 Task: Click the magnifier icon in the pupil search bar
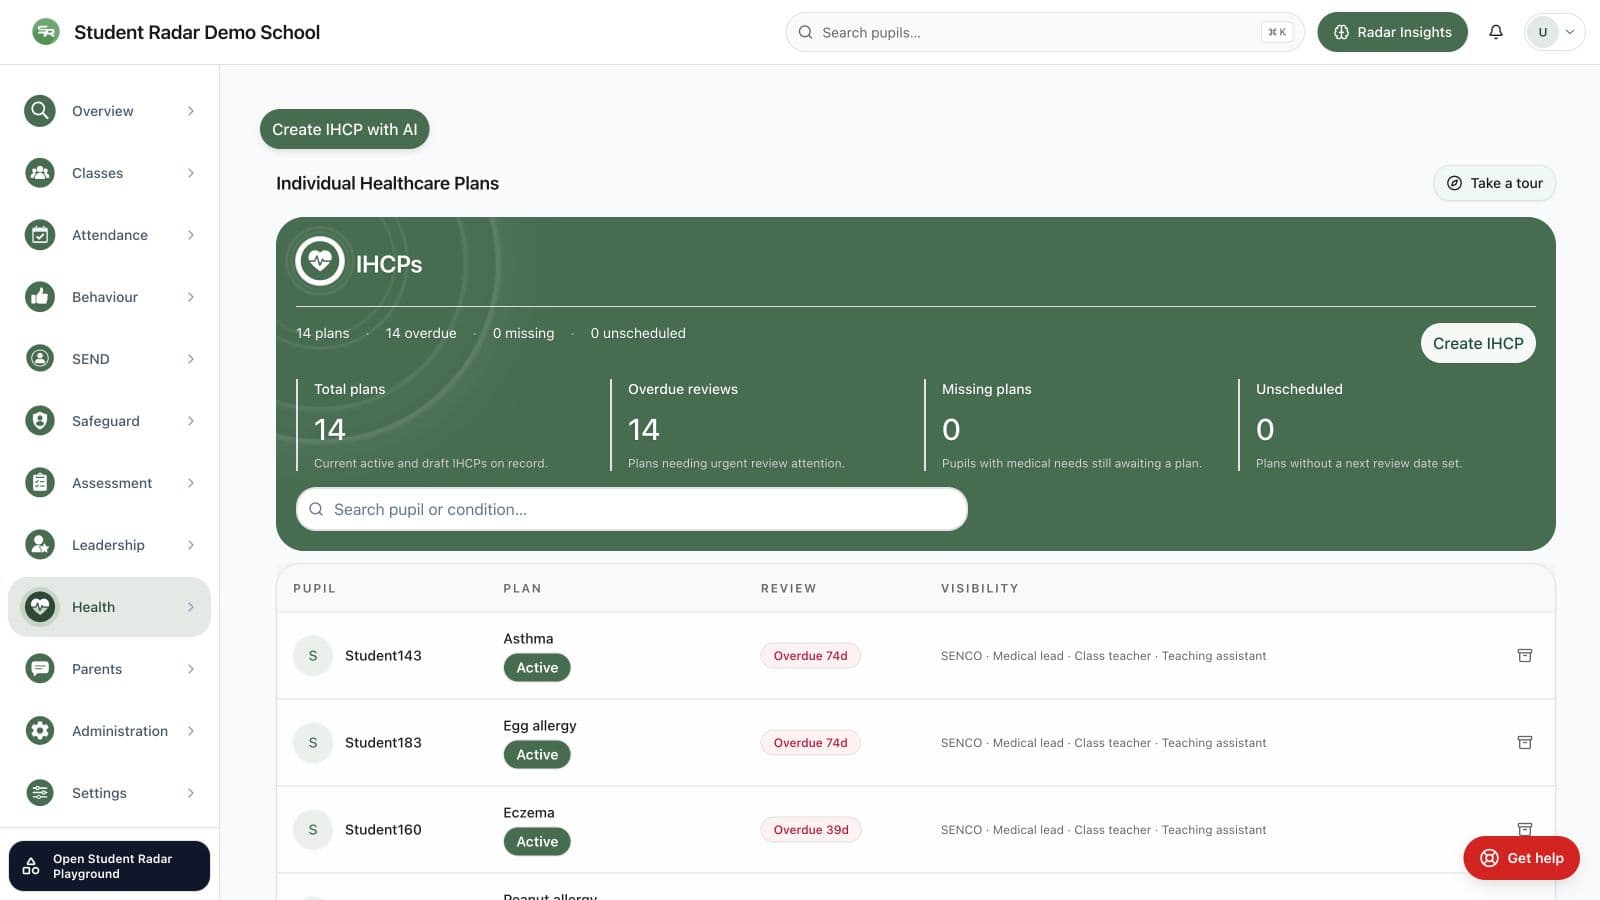tap(806, 32)
